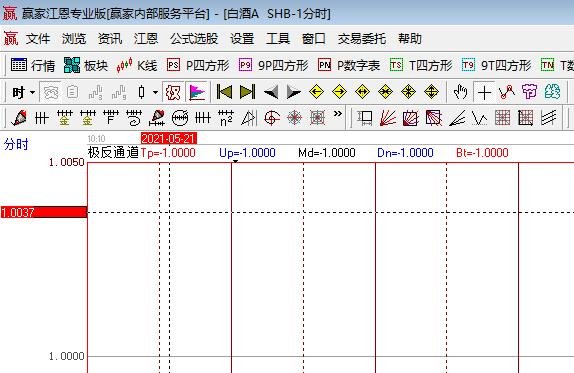Click yellow diamond all-direction expand icon
The height and width of the screenshot is (373, 574).
coord(432,92)
